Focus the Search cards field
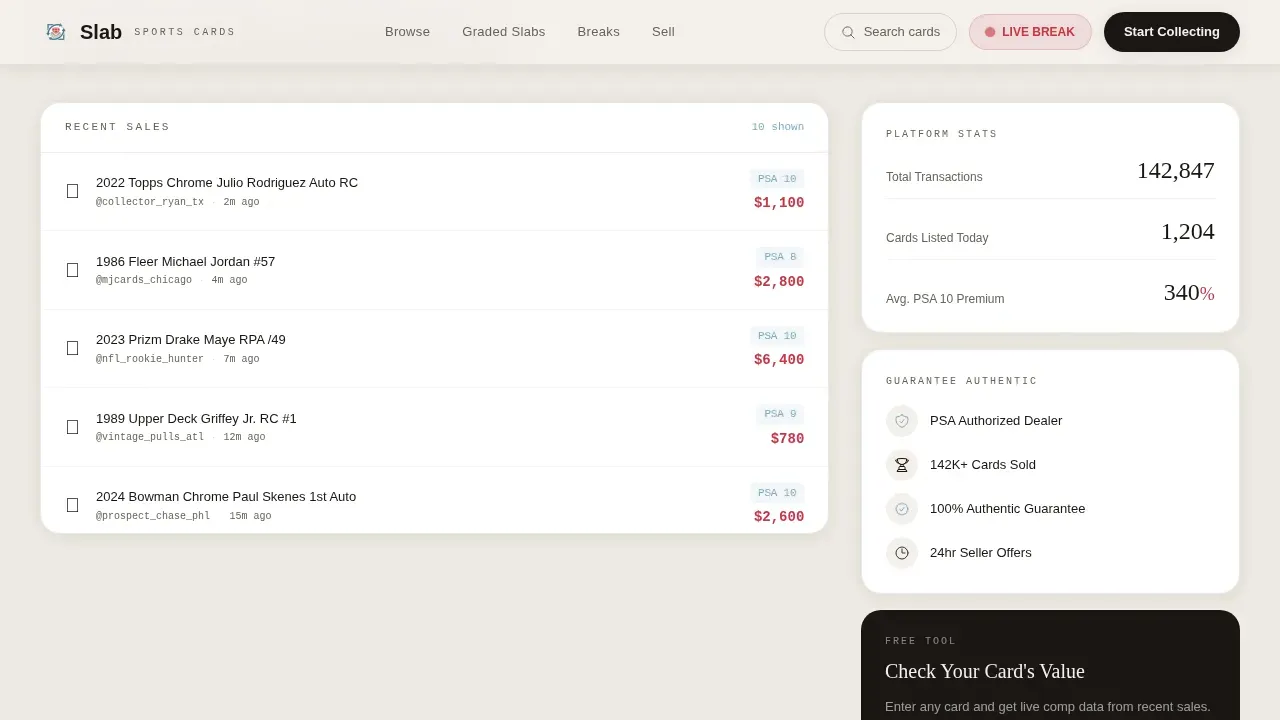The image size is (1280, 720). pyautogui.click(x=890, y=32)
